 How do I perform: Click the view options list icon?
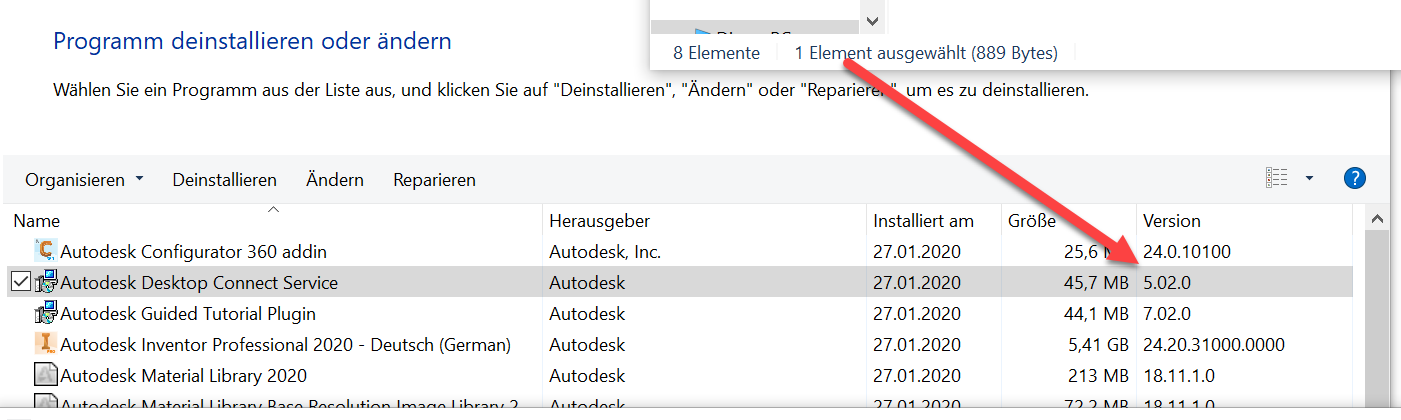[x=1277, y=179]
